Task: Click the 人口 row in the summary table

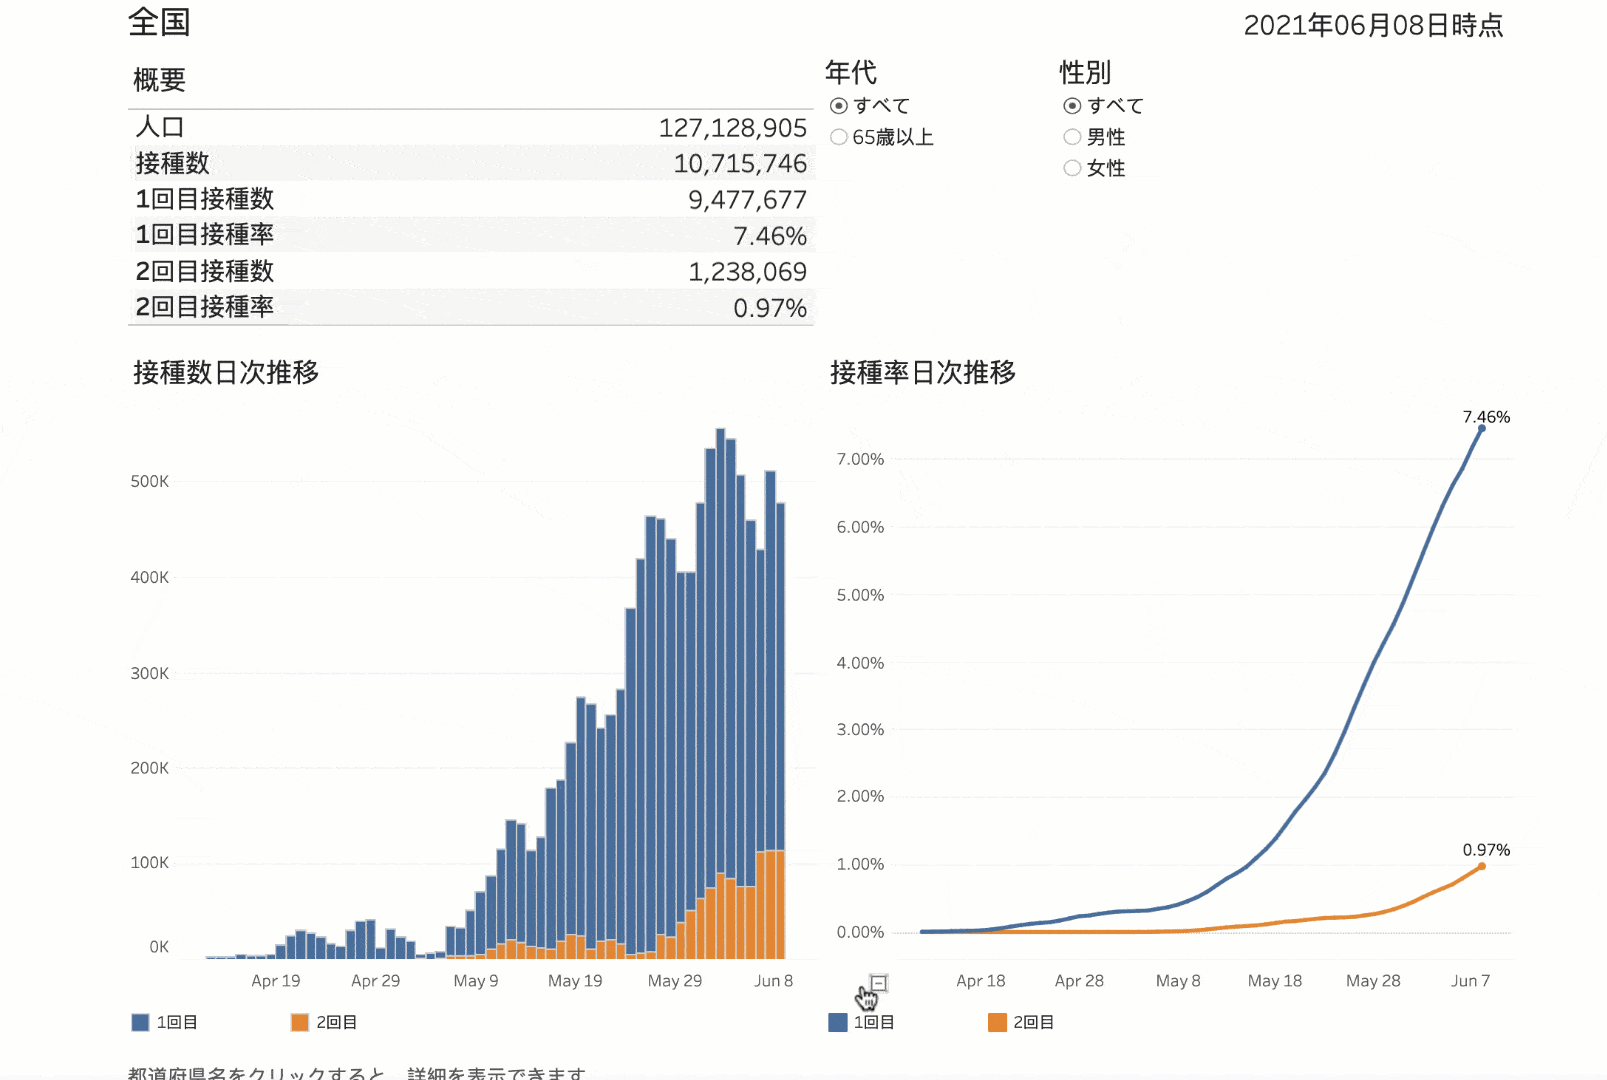Action: click(471, 127)
